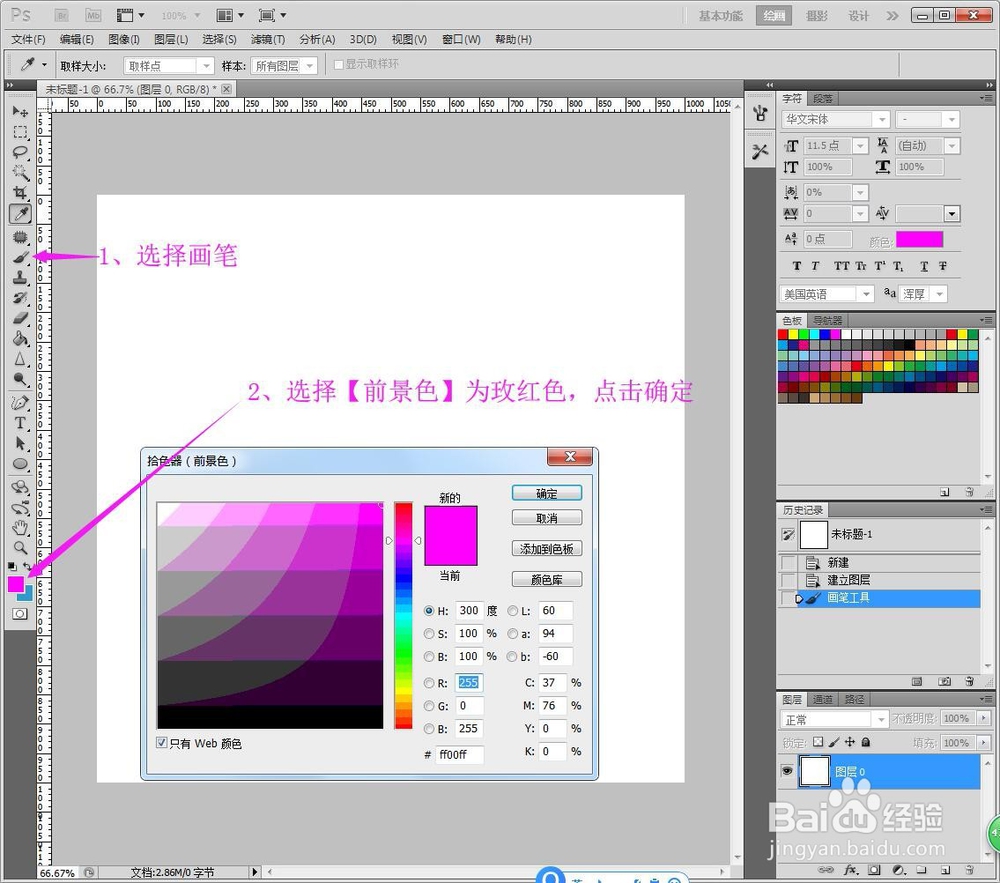The image size is (1000, 883).
Task: Hide 图层 0 with eye icon
Action: click(788, 771)
